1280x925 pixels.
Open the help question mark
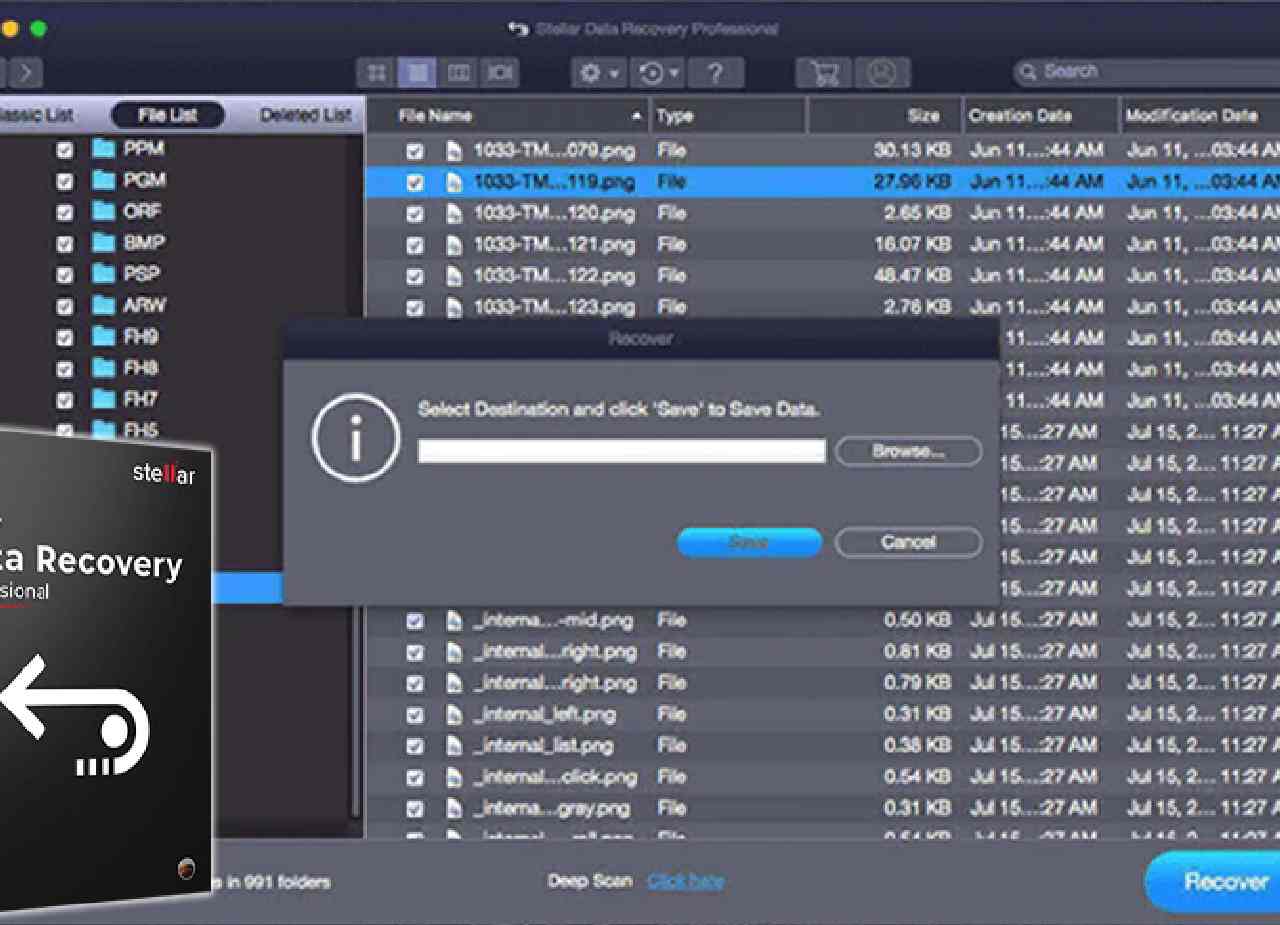(x=715, y=73)
